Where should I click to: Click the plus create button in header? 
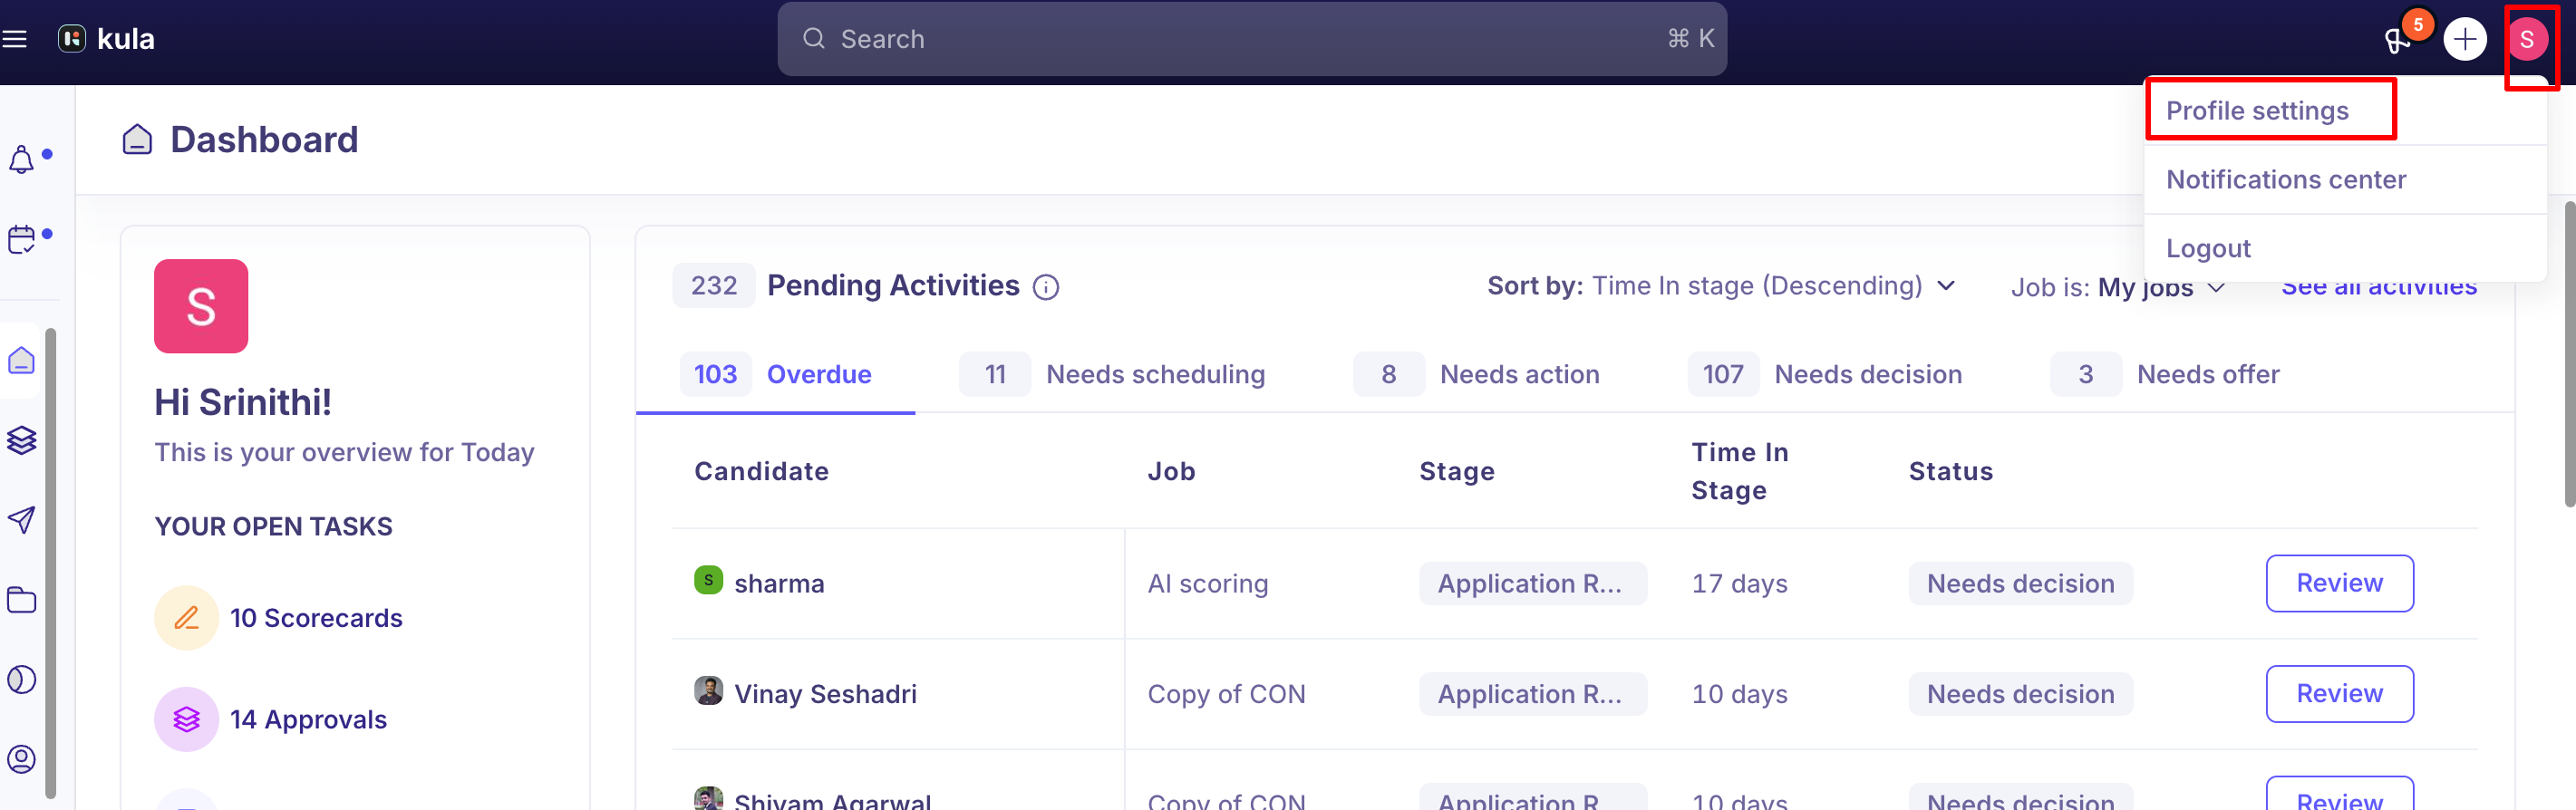click(x=2465, y=39)
